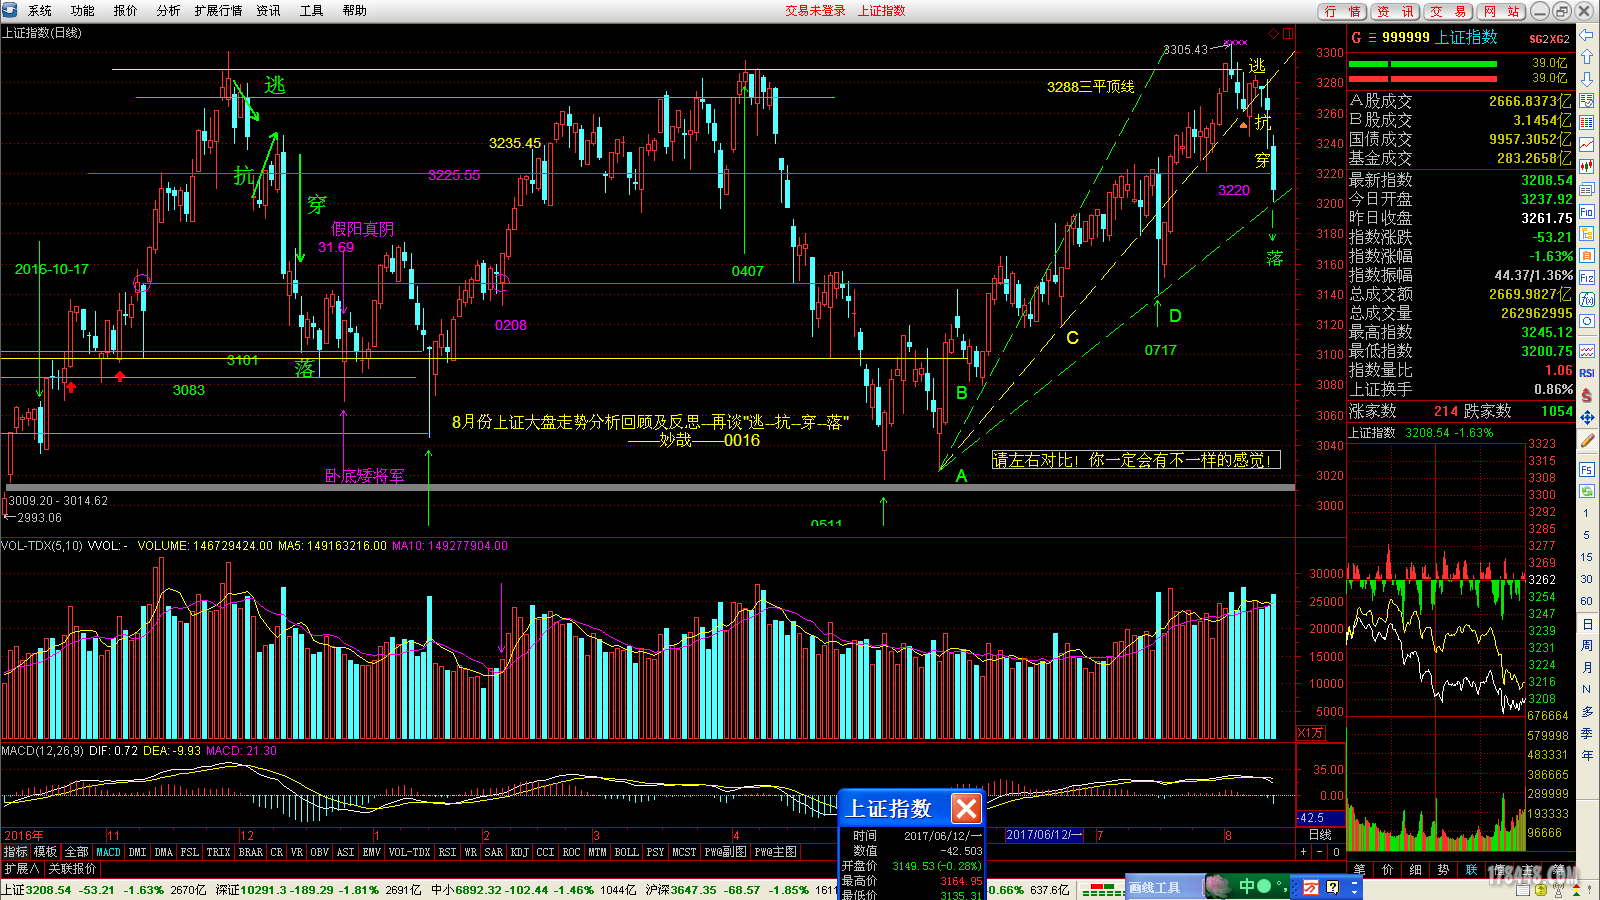1600x900 pixels.
Task: Click the wave indicator chart icon
Action: (1587, 351)
